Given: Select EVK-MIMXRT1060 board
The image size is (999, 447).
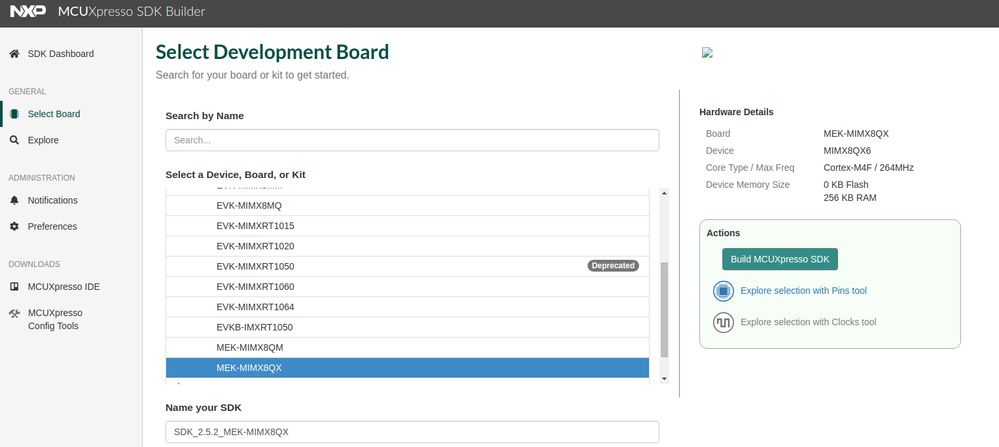Looking at the screenshot, I should click(408, 287).
